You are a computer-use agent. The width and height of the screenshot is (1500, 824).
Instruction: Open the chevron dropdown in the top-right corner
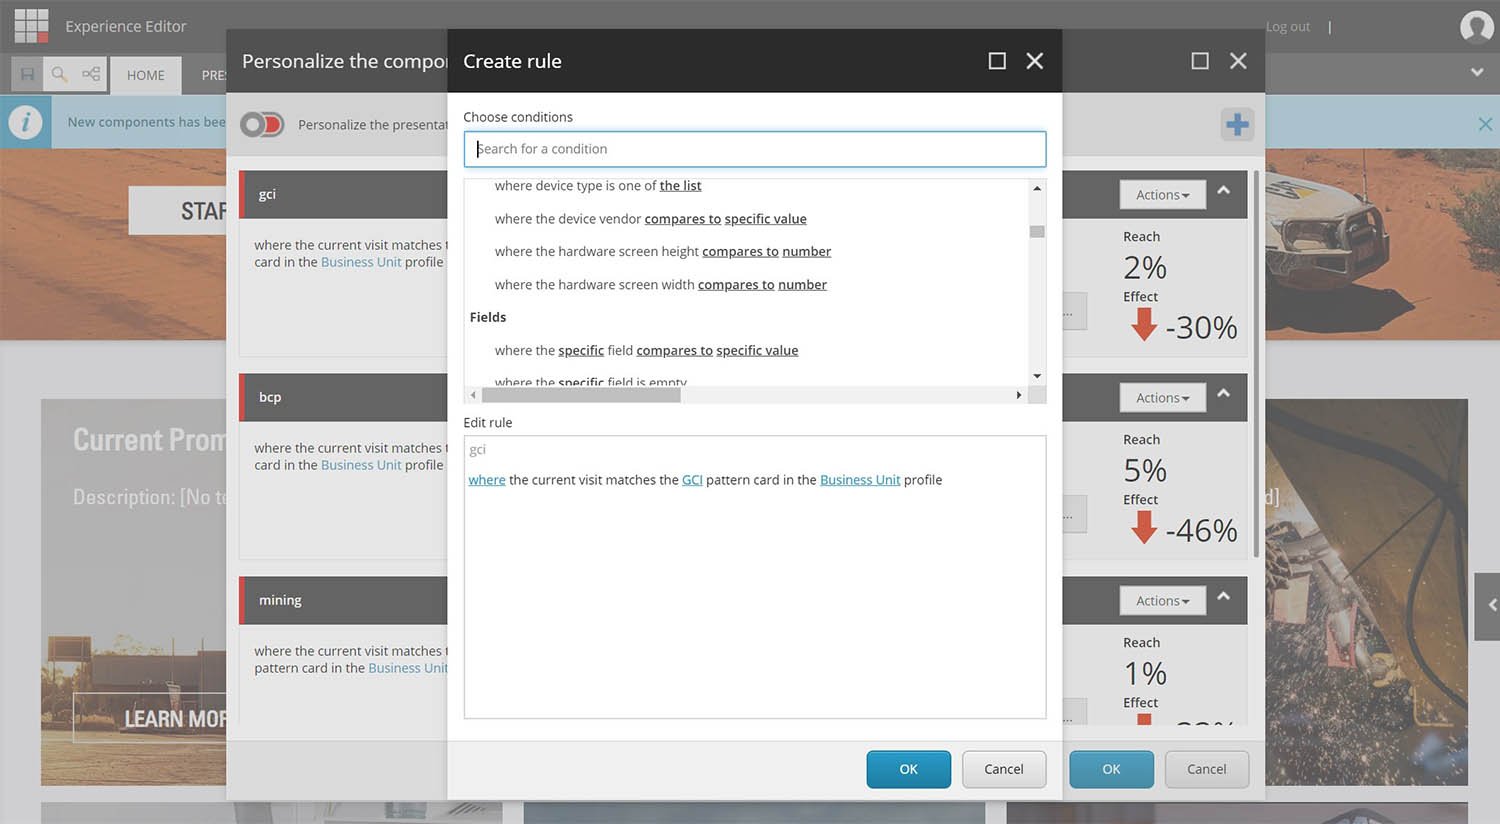click(1476, 73)
